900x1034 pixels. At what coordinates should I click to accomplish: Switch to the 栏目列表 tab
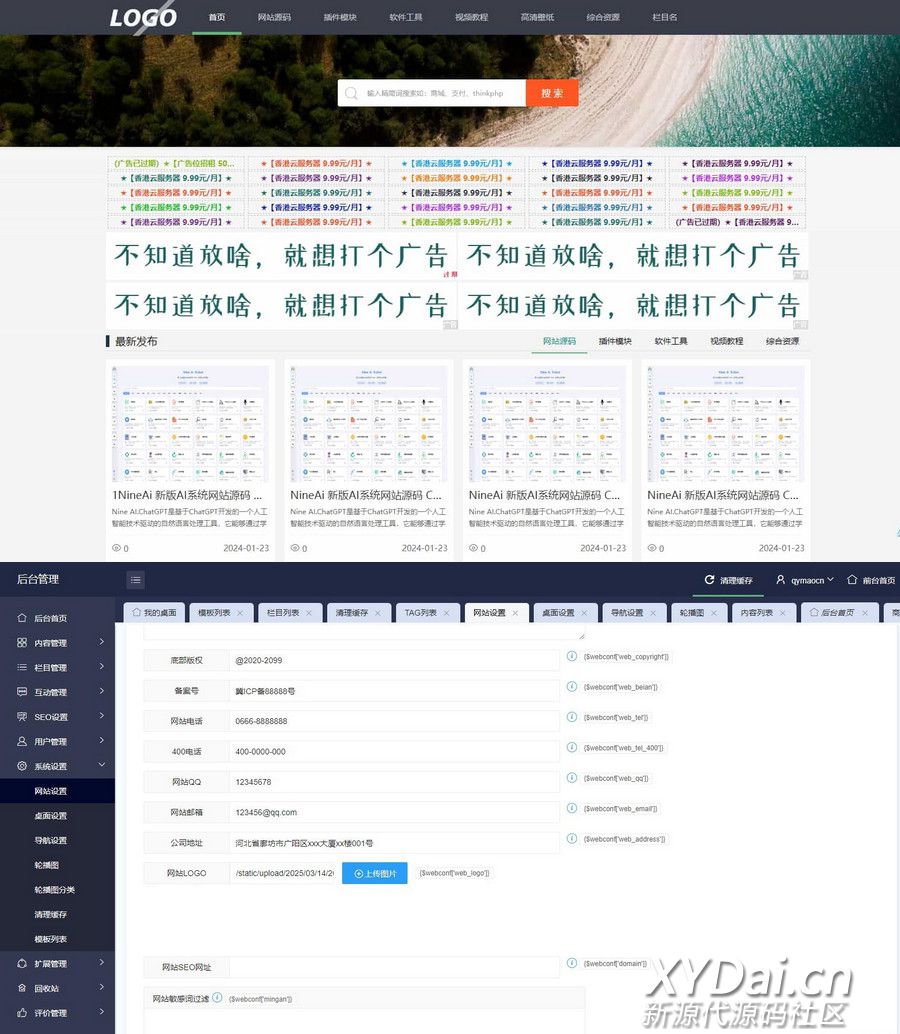coord(283,613)
